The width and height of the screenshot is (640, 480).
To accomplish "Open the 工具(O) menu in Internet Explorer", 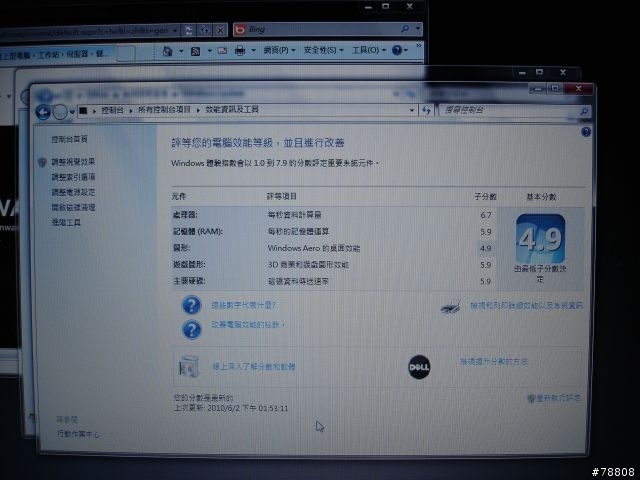I will [x=369, y=50].
